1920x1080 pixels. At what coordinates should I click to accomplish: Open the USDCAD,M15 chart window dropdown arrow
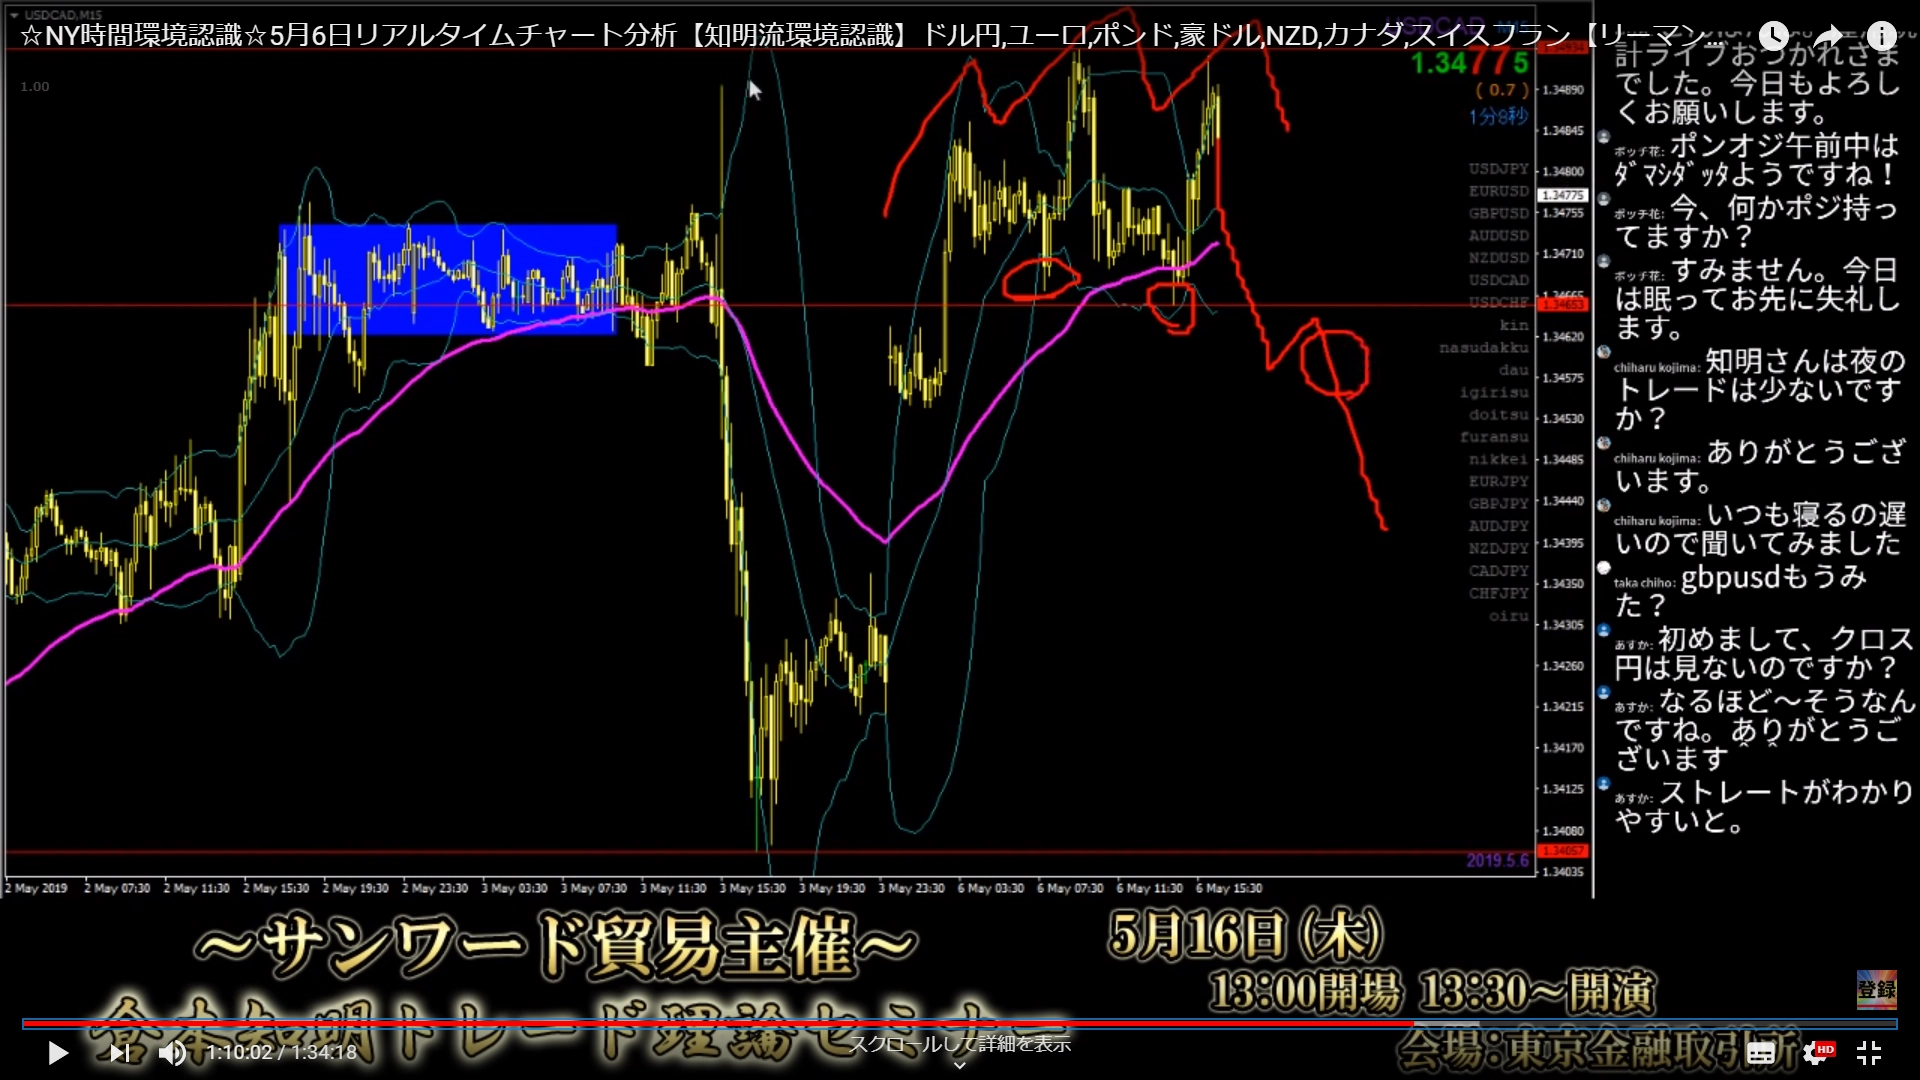tap(13, 15)
